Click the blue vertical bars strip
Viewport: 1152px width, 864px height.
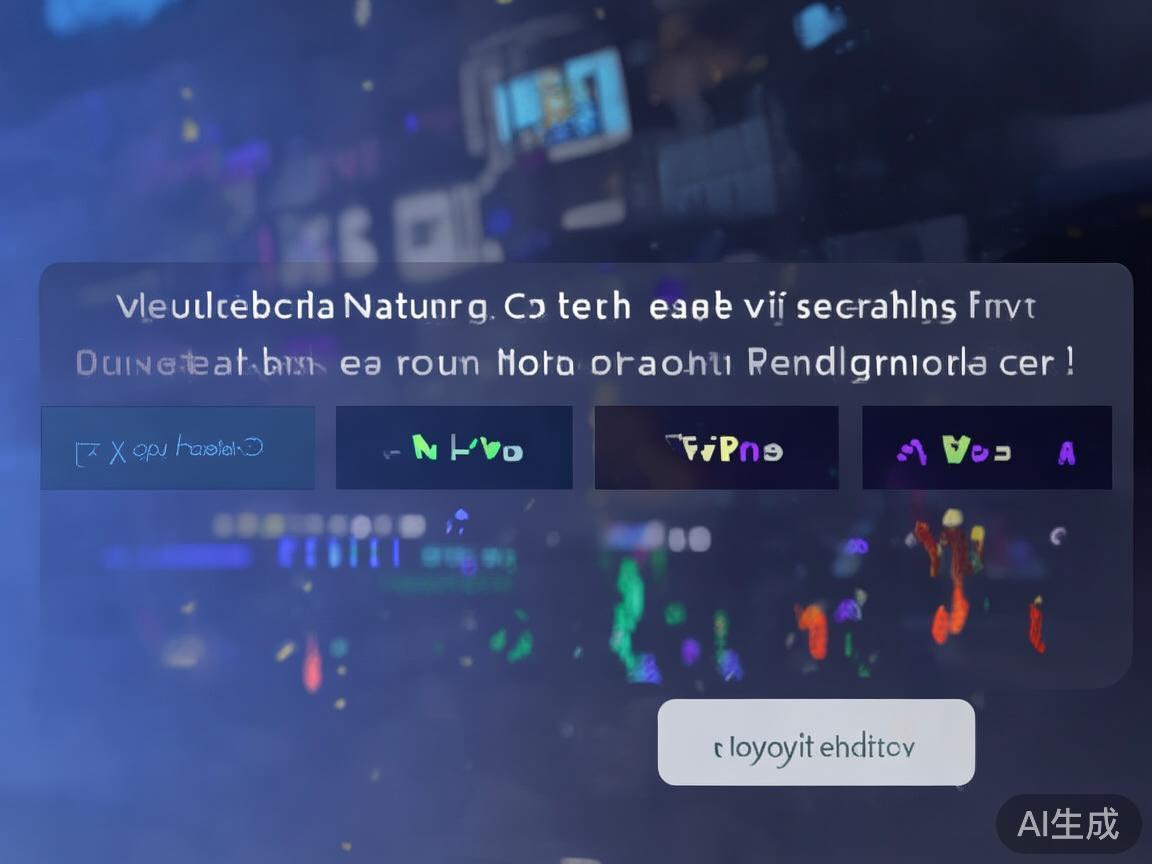click(339, 552)
